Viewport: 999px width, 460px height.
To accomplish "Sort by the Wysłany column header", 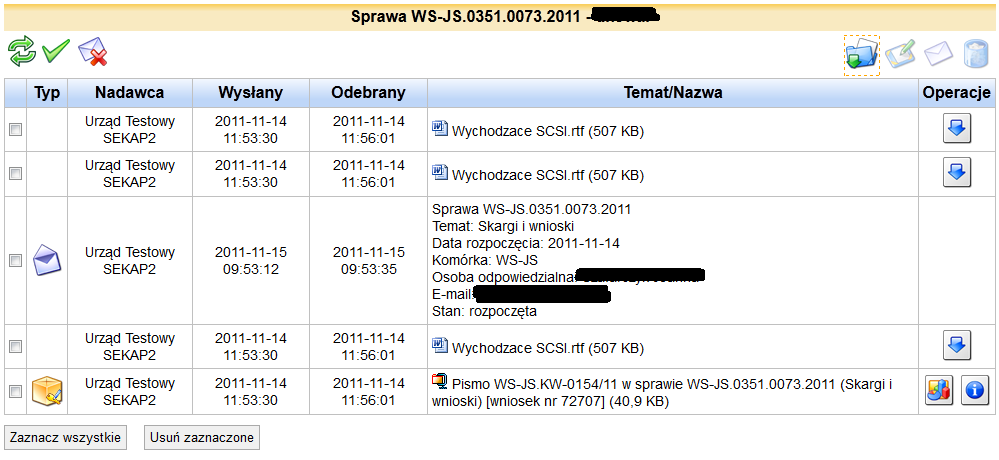I will 251,92.
